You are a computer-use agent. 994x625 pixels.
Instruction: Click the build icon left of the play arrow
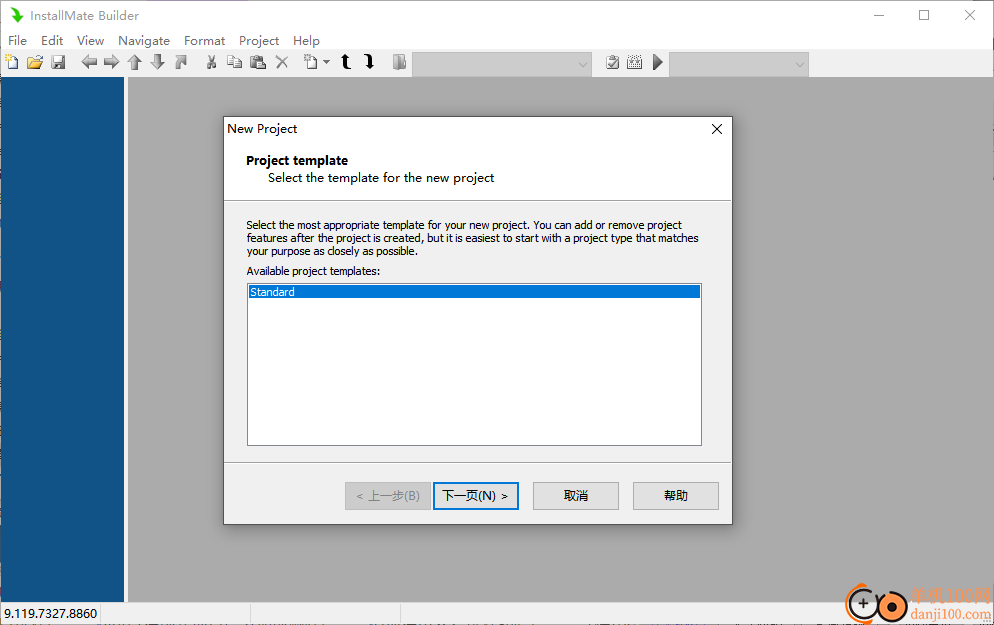(635, 62)
